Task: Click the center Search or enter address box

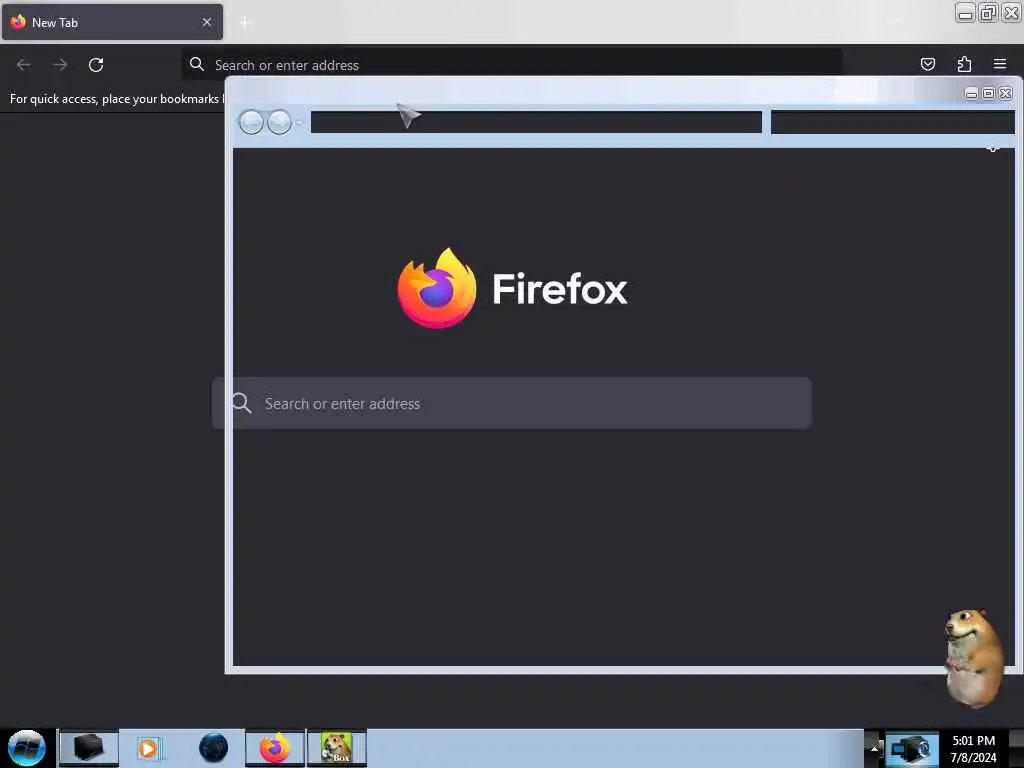Action: [x=511, y=403]
